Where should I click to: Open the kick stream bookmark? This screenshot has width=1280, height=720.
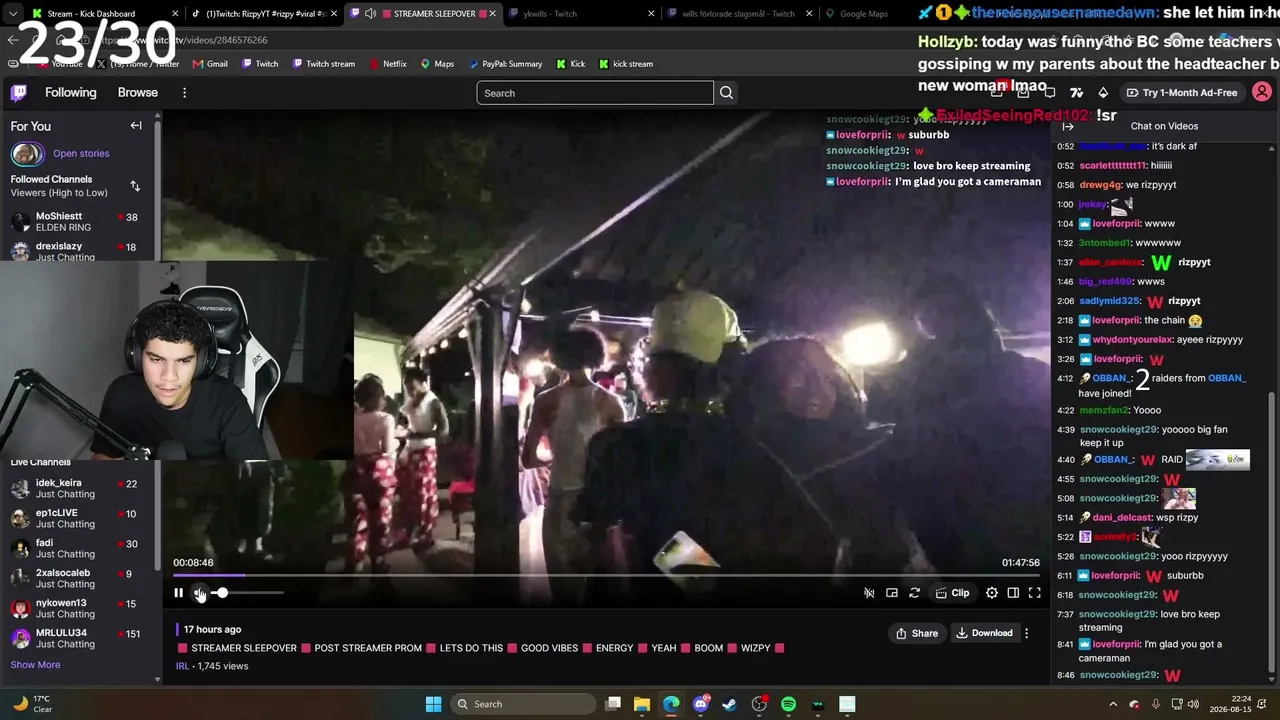pos(625,64)
